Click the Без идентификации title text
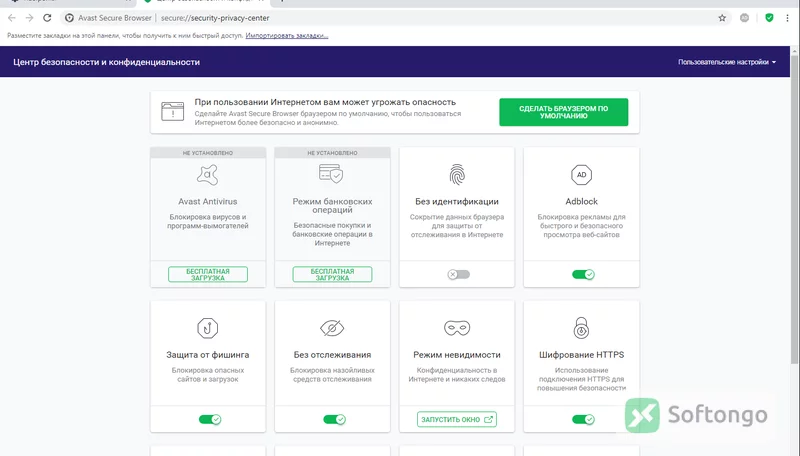Screen dimensions: 800x456 pos(457,201)
